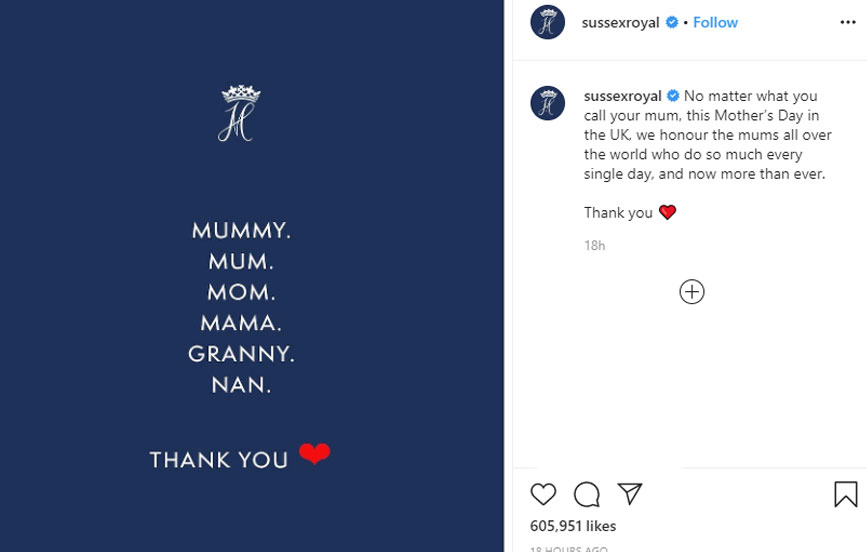This screenshot has height=552, width=867.
Task: Click the red heart emoji in caption
Action: click(668, 212)
